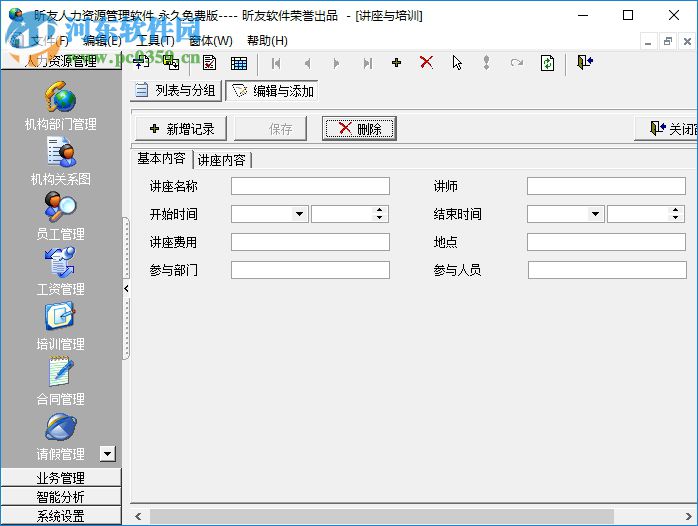The height and width of the screenshot is (526, 698).
Task: Switch to the 列表与分组 view
Action: [x=176, y=91]
